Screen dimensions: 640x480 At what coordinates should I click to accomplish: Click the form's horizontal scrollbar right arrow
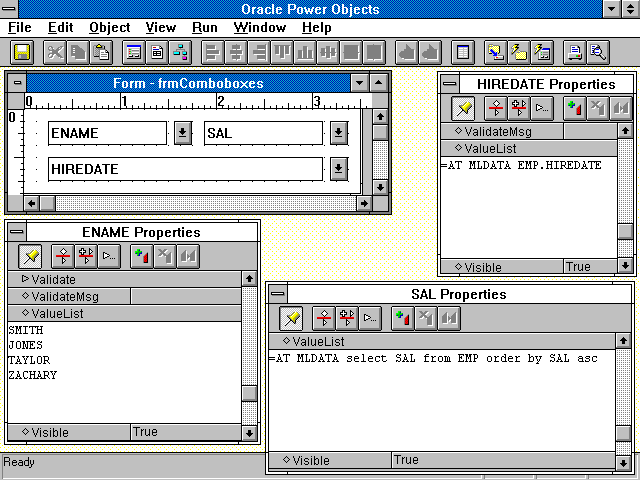coord(362,203)
